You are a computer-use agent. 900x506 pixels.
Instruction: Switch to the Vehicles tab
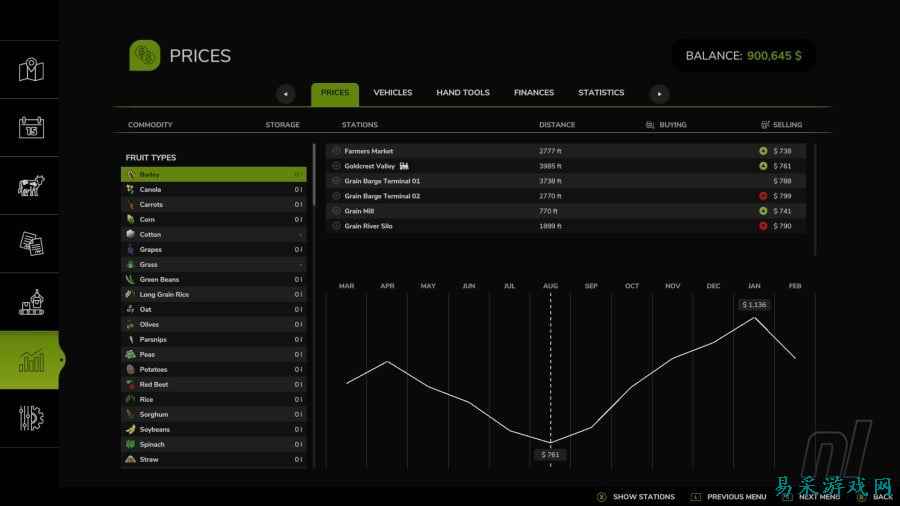(392, 93)
